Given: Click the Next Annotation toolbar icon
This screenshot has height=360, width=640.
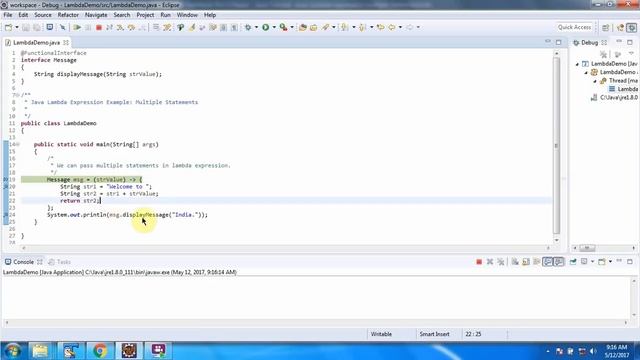Looking at the screenshot, I should 345,27.
